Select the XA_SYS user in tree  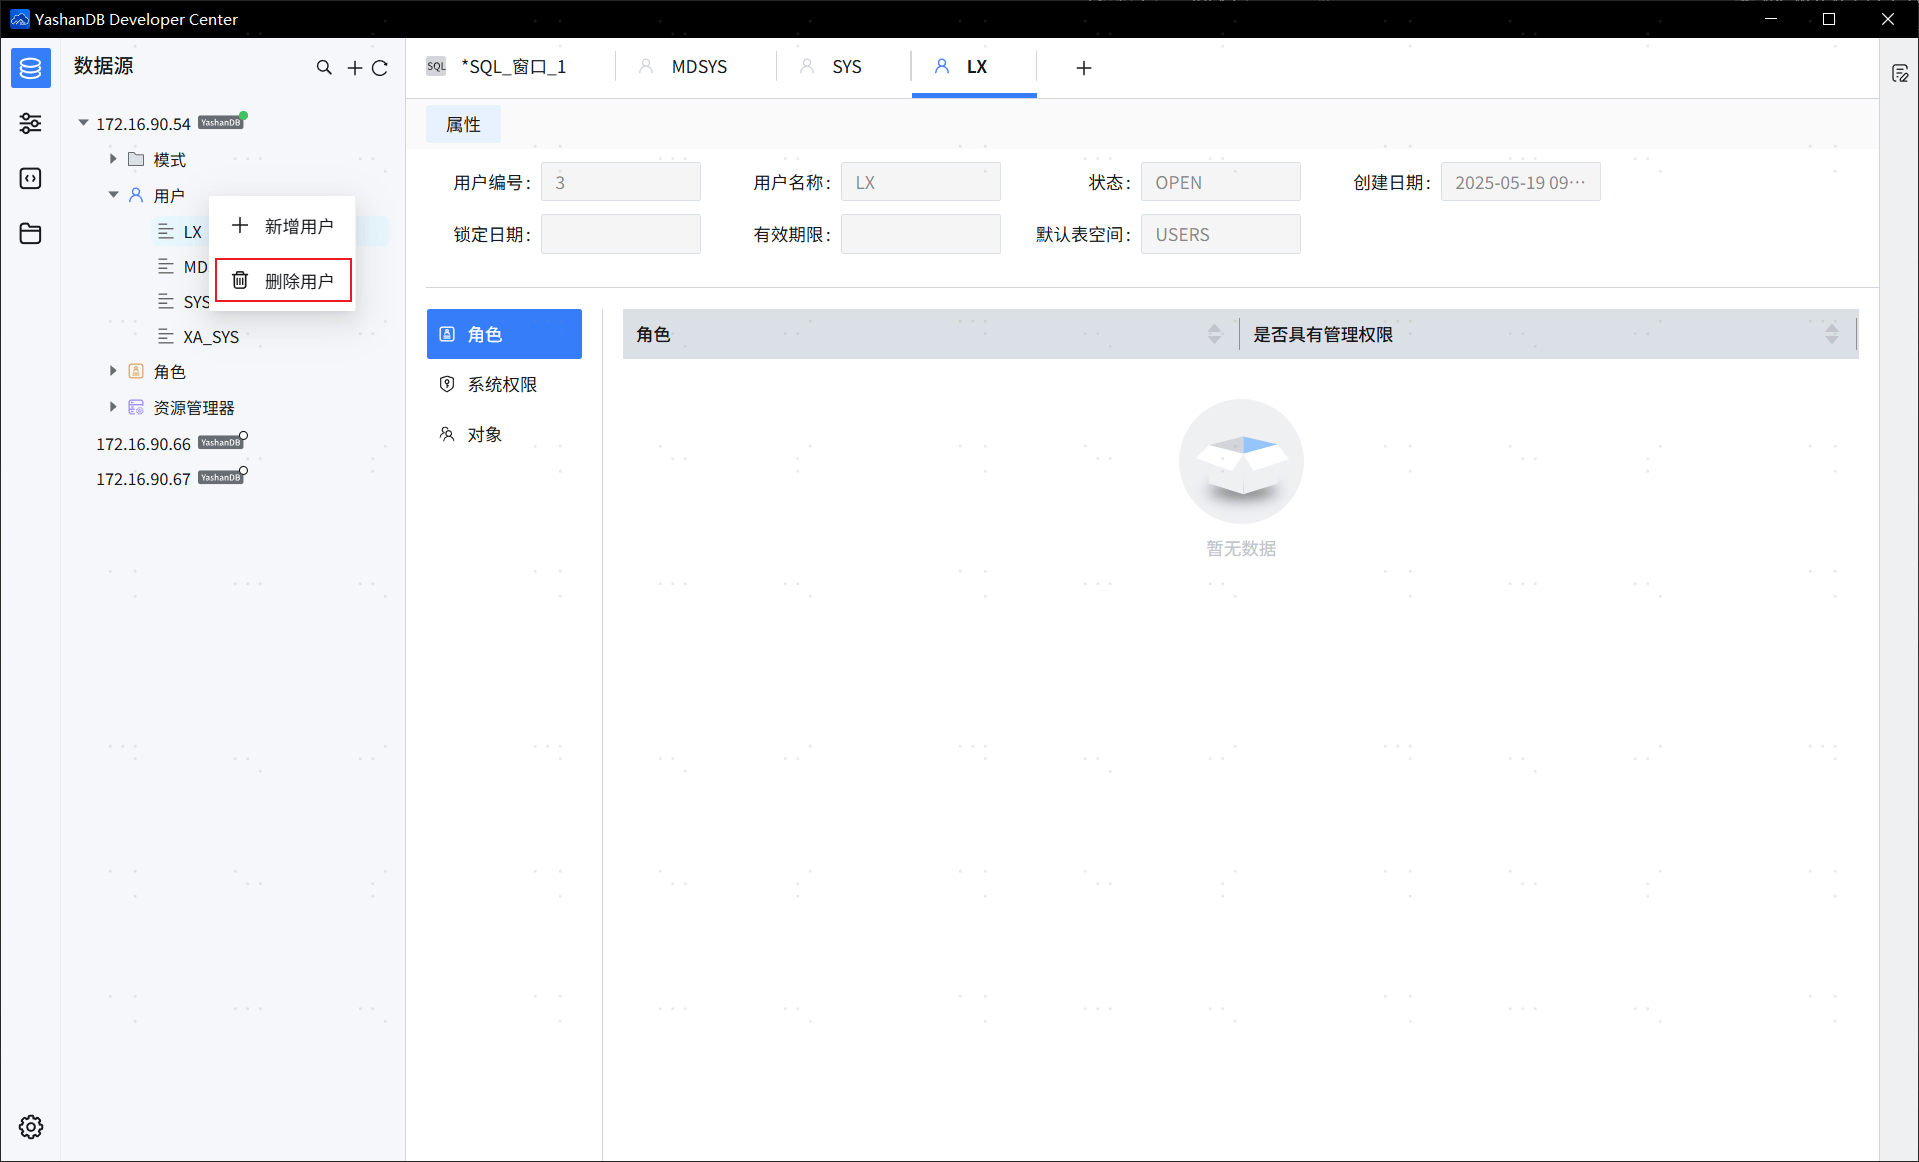(210, 337)
